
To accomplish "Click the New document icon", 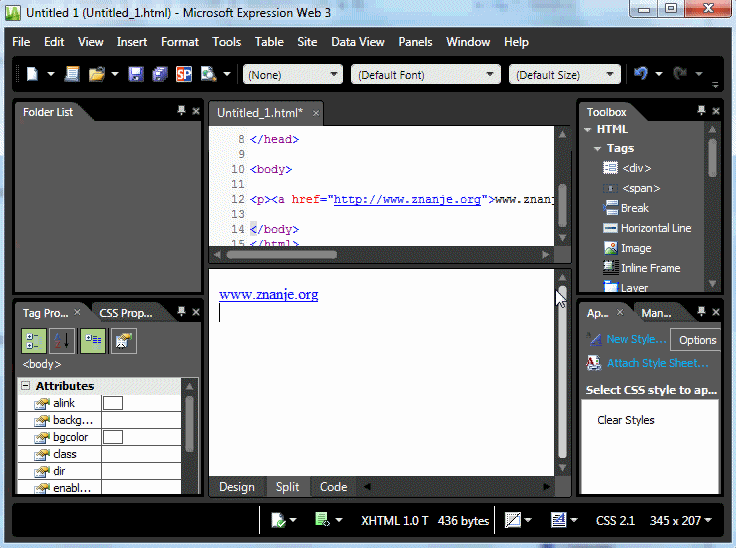I will click(x=32, y=74).
